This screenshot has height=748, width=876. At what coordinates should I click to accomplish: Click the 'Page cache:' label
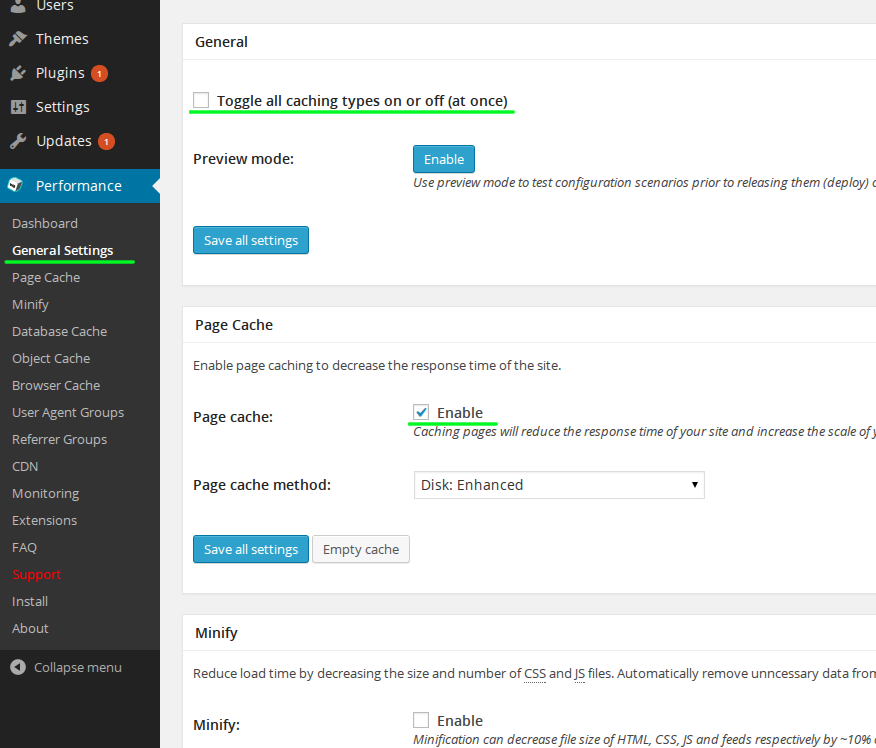pos(233,417)
